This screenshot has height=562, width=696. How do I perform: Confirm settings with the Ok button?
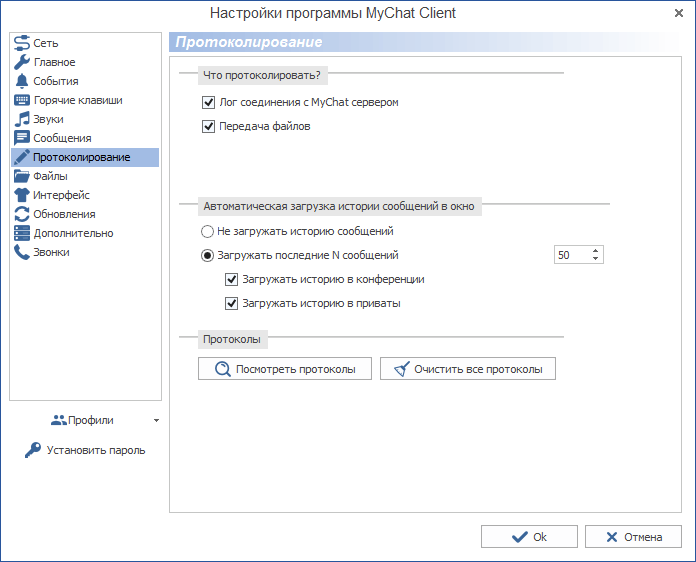point(529,537)
